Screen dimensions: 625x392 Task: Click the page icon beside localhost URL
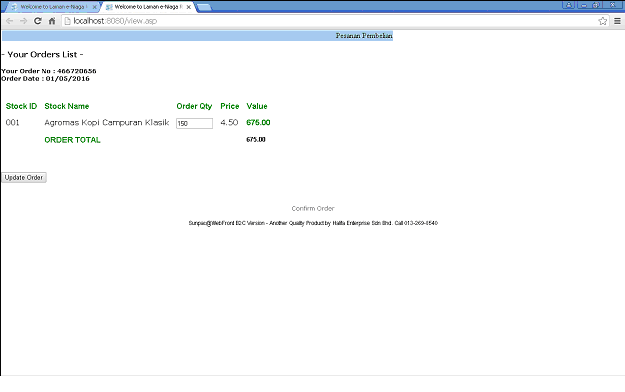67,21
